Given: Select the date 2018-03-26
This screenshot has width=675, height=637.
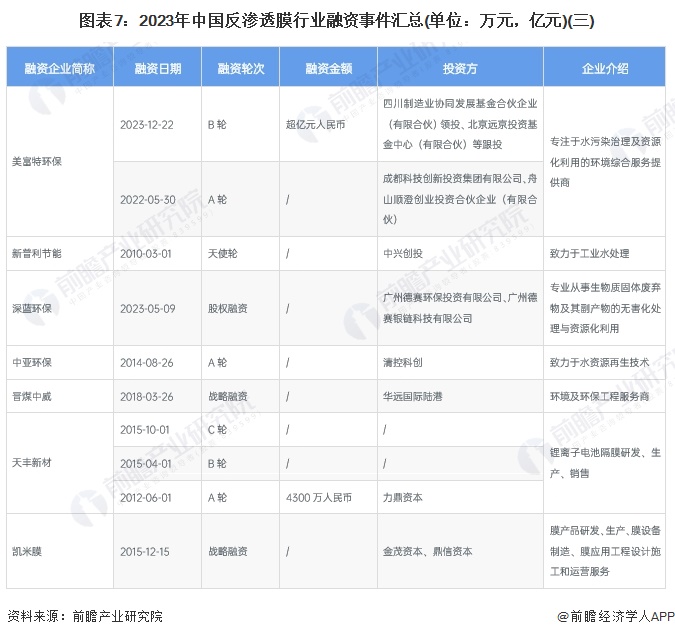Looking at the screenshot, I should coord(146,396).
